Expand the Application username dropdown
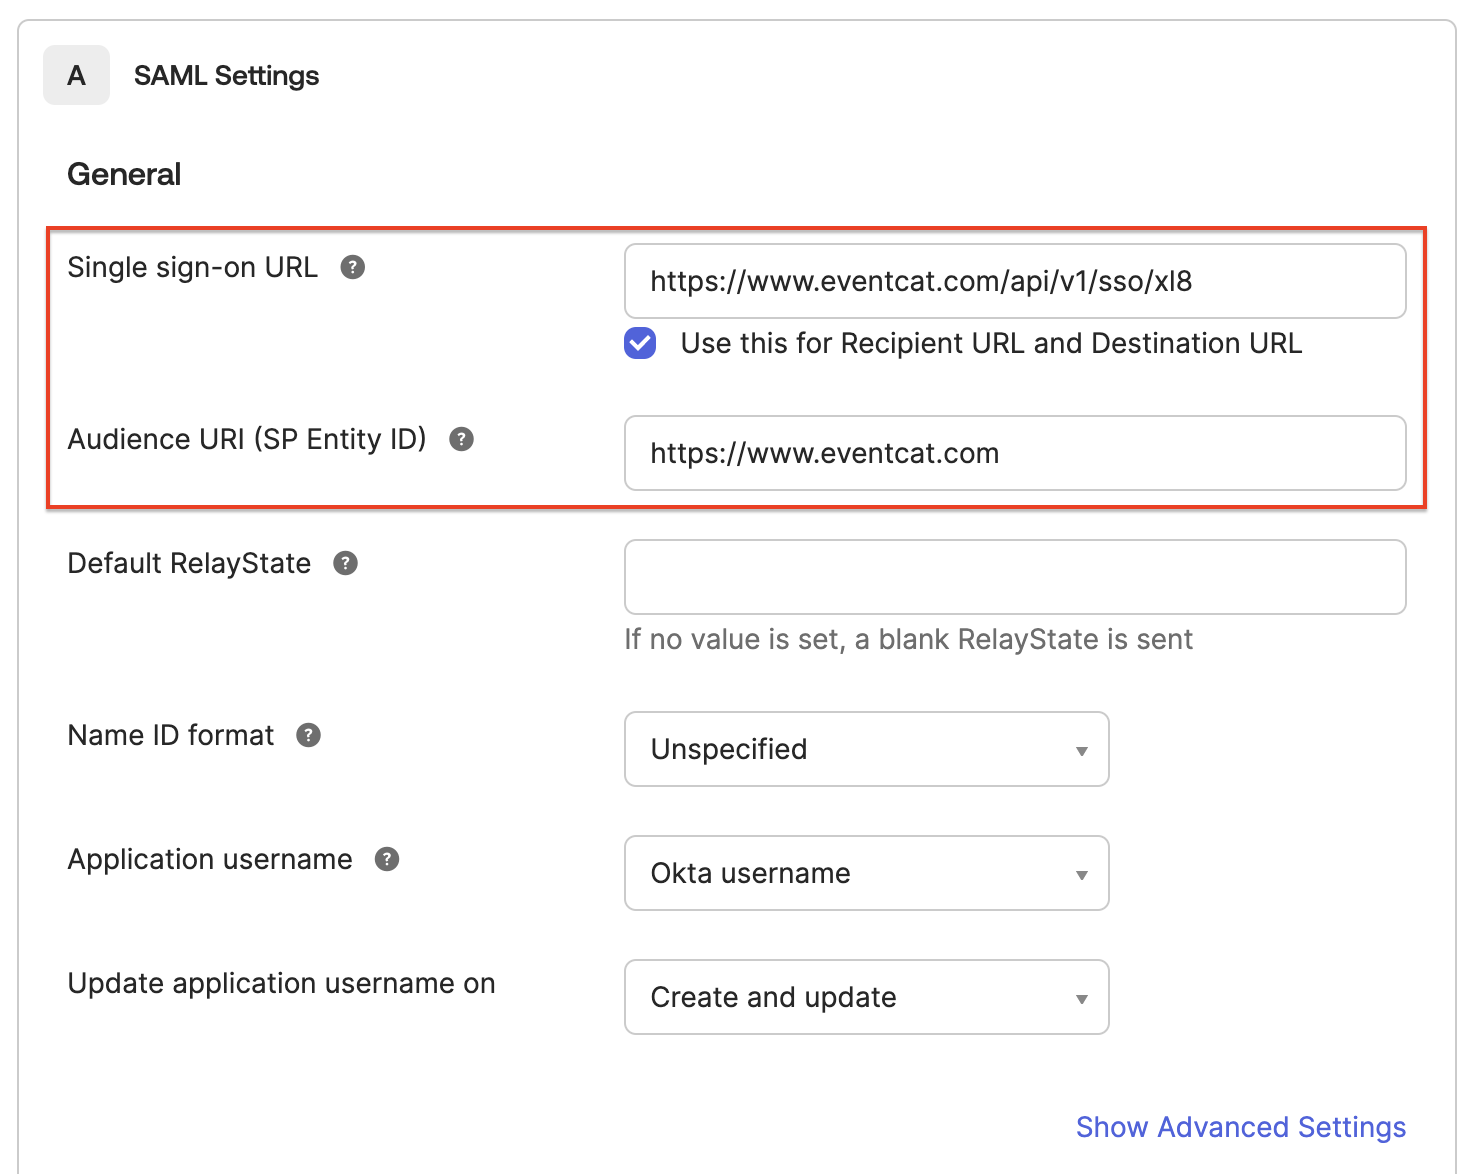 (866, 873)
